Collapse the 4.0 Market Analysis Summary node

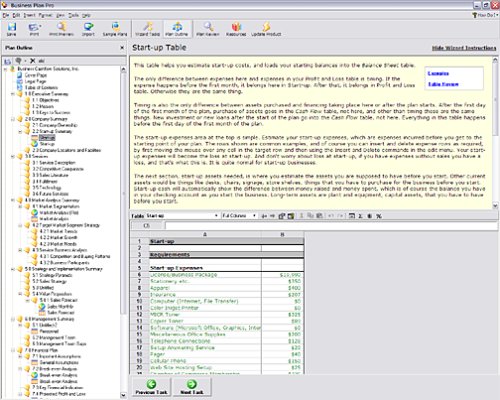coord(13,200)
